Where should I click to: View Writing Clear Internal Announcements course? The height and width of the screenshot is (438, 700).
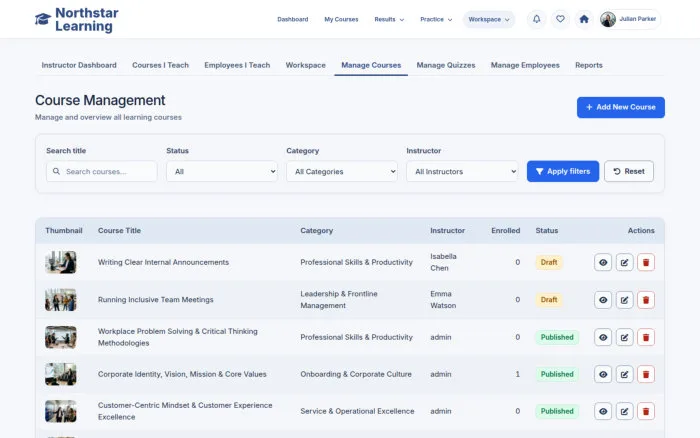(603, 263)
